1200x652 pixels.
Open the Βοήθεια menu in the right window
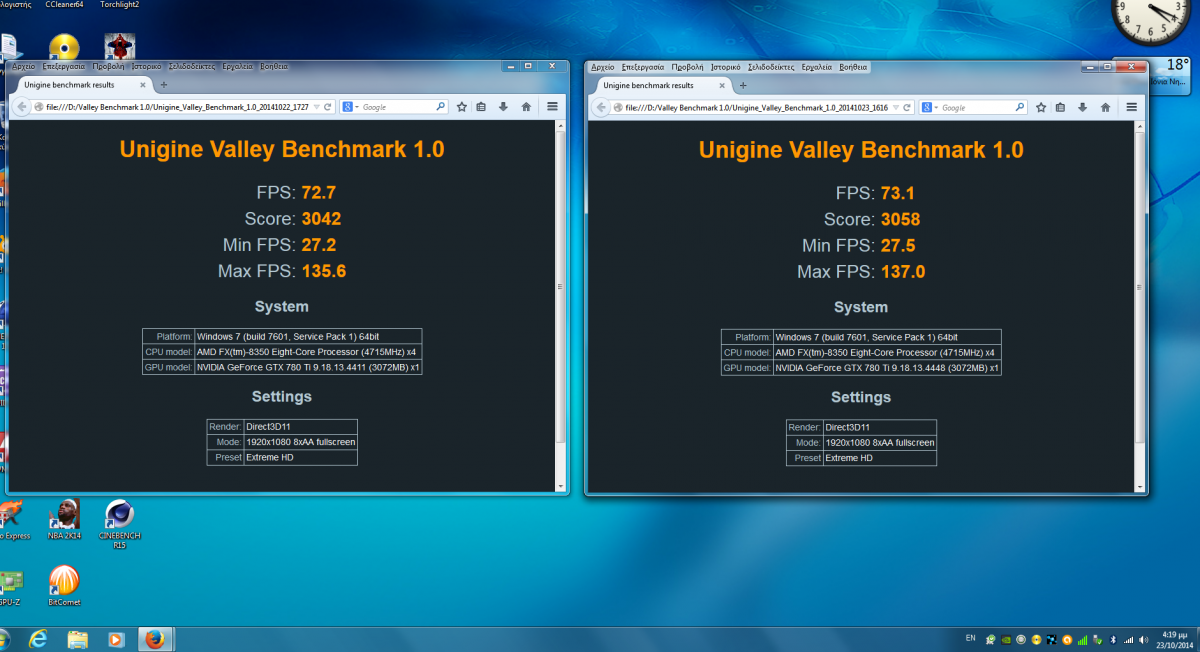[854, 67]
